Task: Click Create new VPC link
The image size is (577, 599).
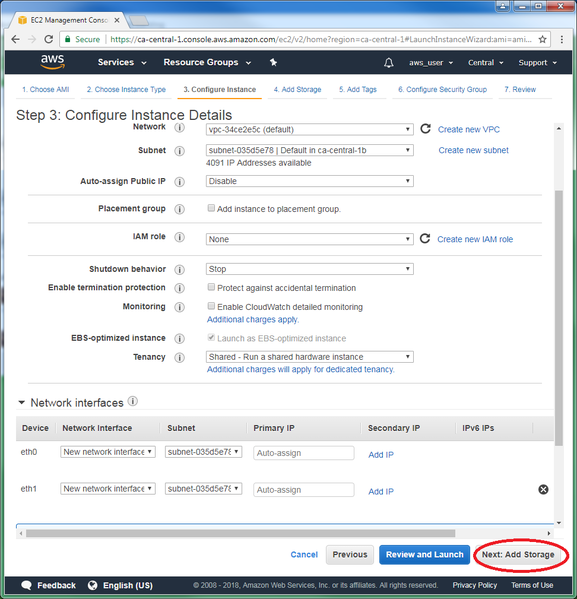Action: (469, 130)
